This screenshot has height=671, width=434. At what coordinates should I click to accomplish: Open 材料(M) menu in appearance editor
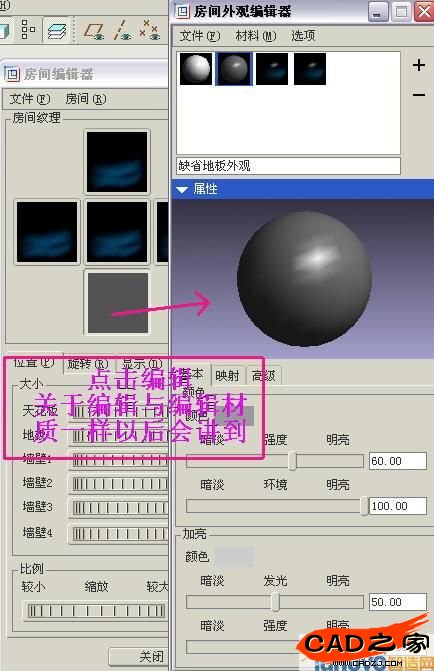tap(256, 36)
